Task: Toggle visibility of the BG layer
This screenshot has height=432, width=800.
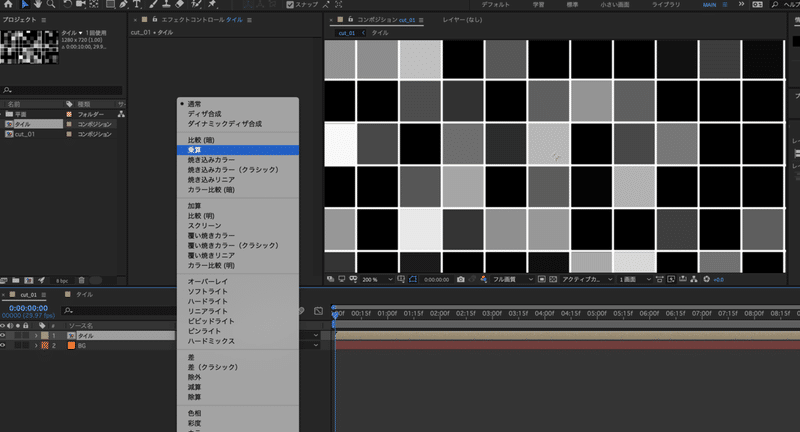Action: click(4, 345)
